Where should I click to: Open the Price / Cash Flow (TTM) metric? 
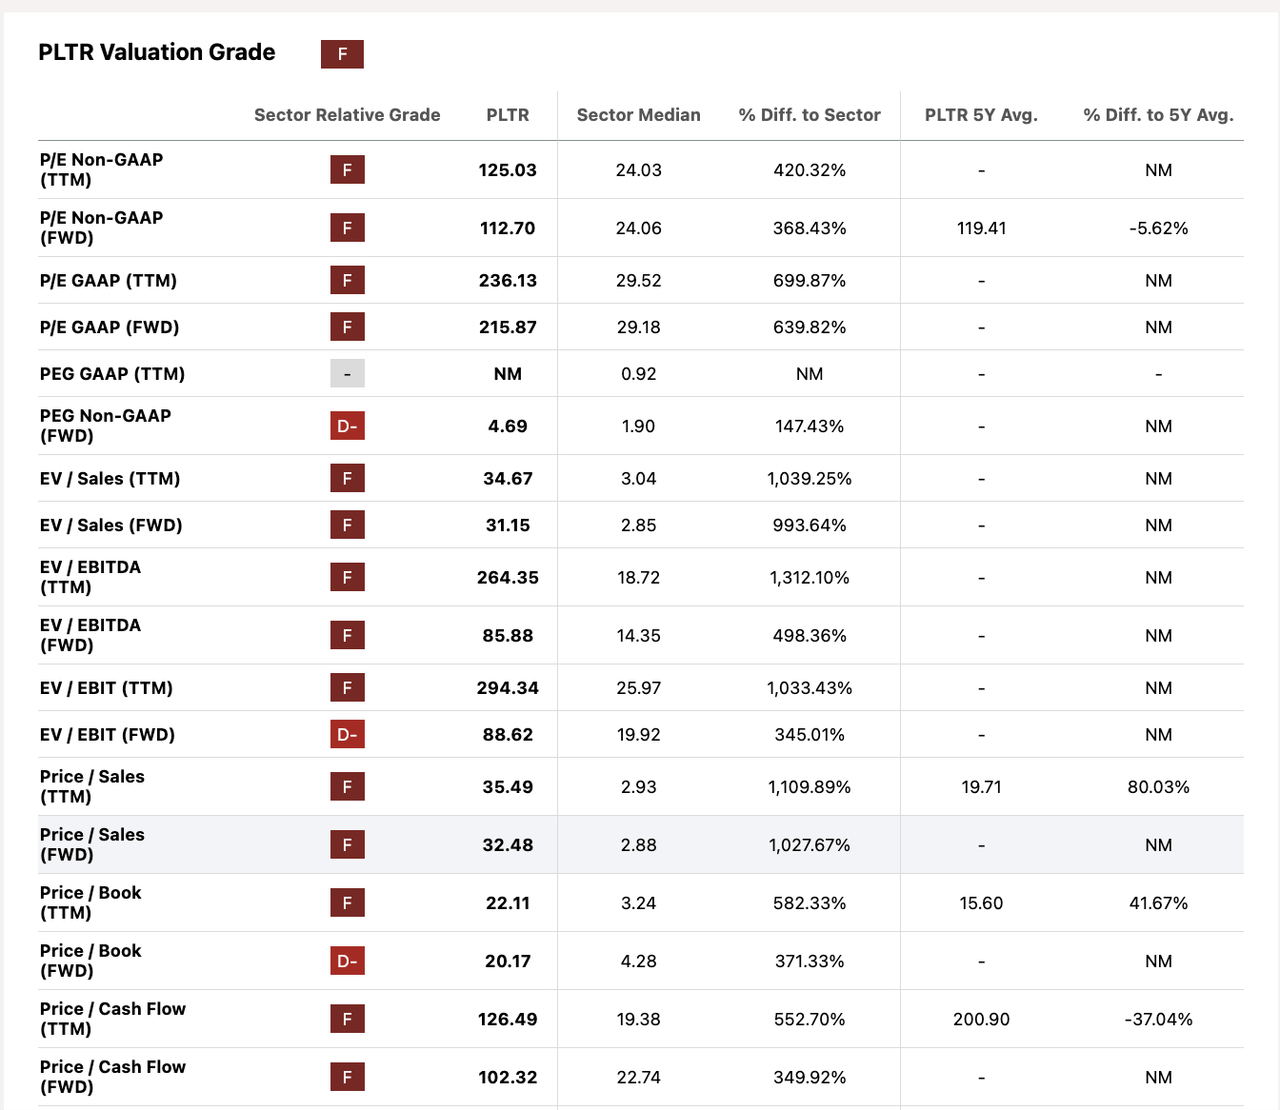pos(113,1019)
